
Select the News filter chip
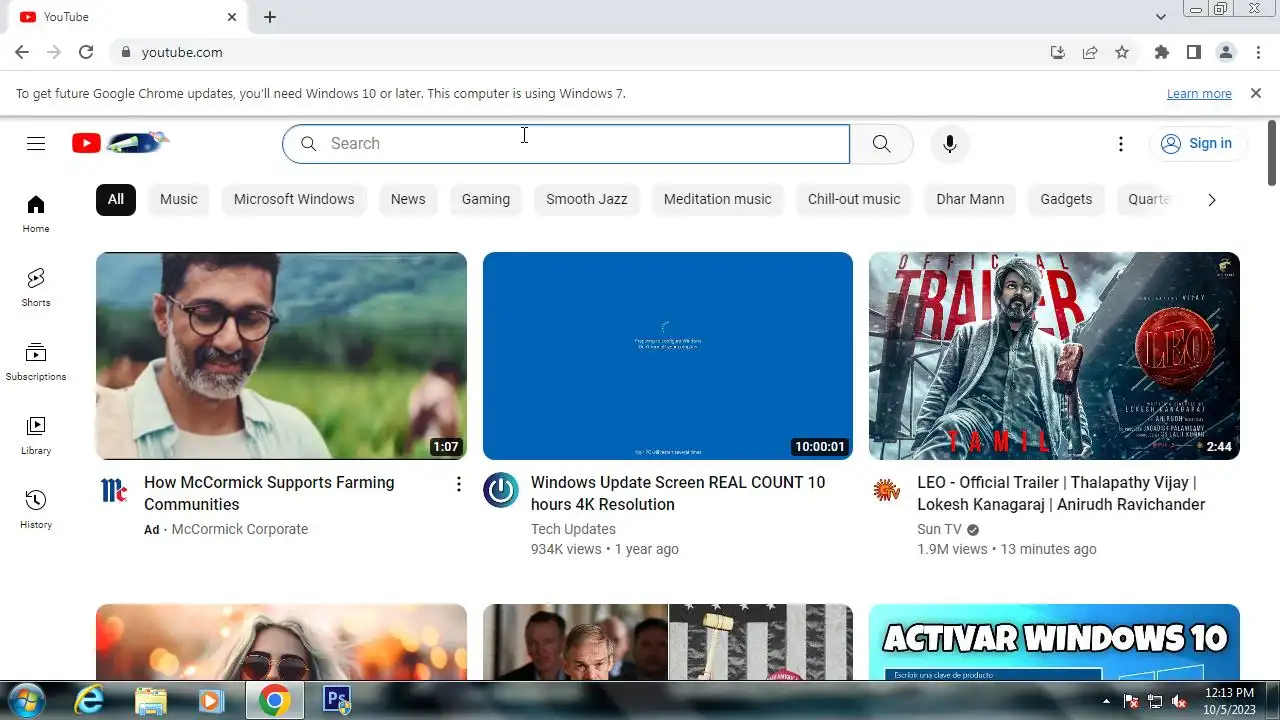coord(408,199)
